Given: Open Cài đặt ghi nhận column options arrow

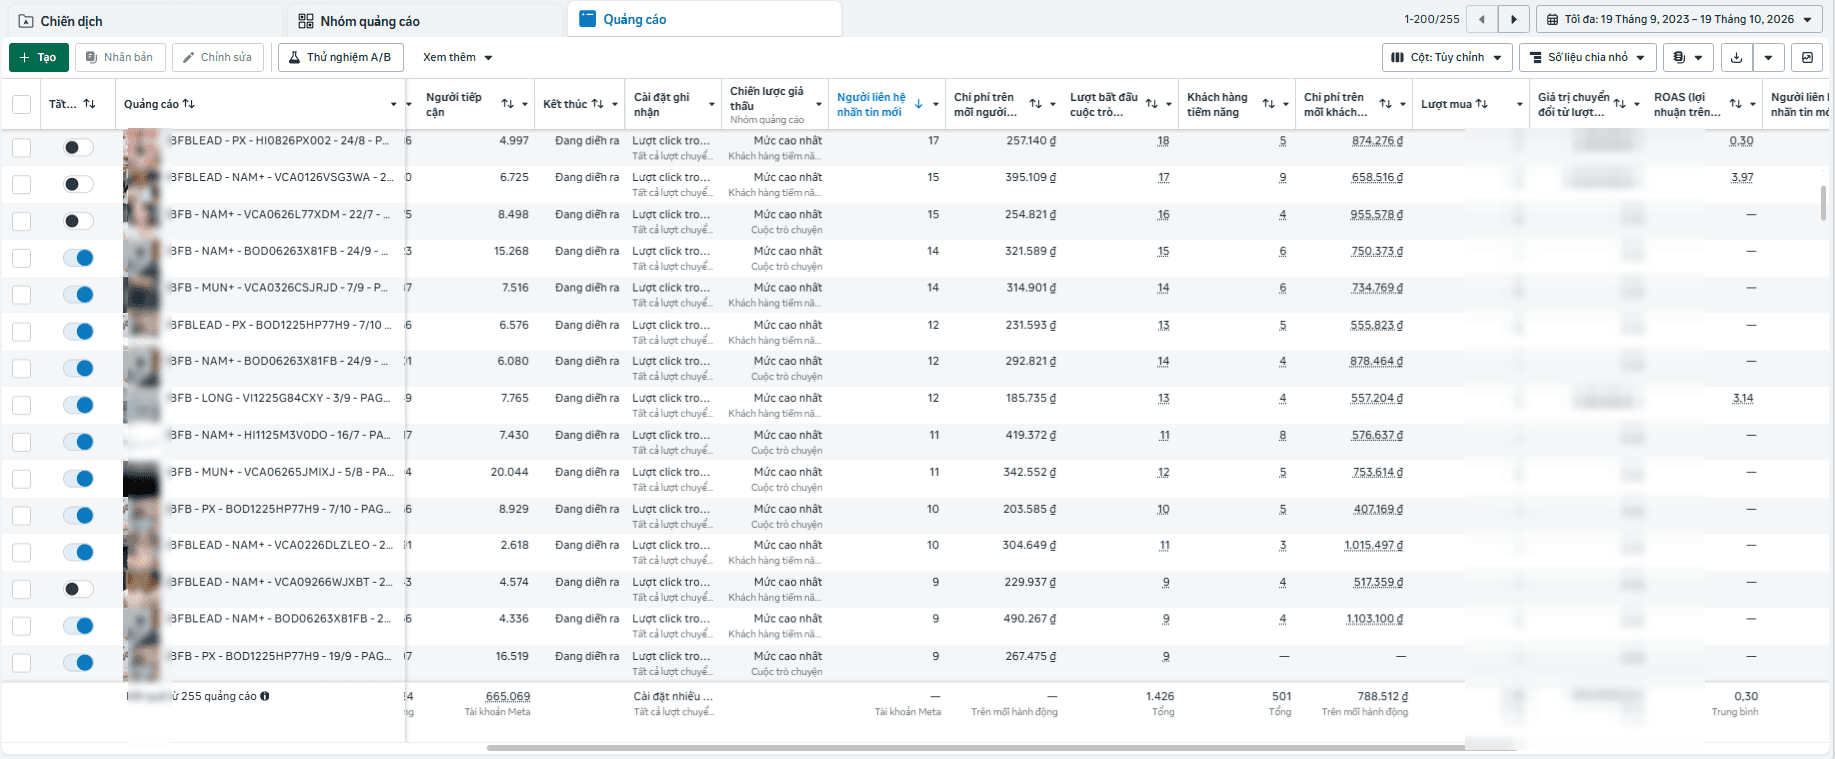Looking at the screenshot, I should coord(712,104).
